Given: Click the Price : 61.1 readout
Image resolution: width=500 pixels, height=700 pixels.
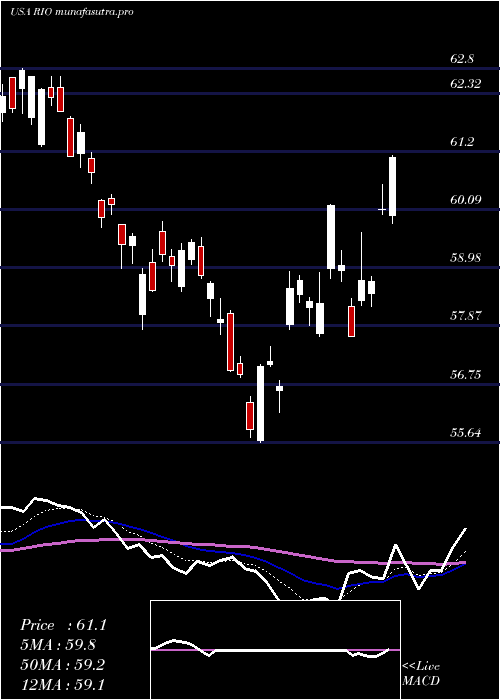Looking at the screenshot, I should coord(63,625).
